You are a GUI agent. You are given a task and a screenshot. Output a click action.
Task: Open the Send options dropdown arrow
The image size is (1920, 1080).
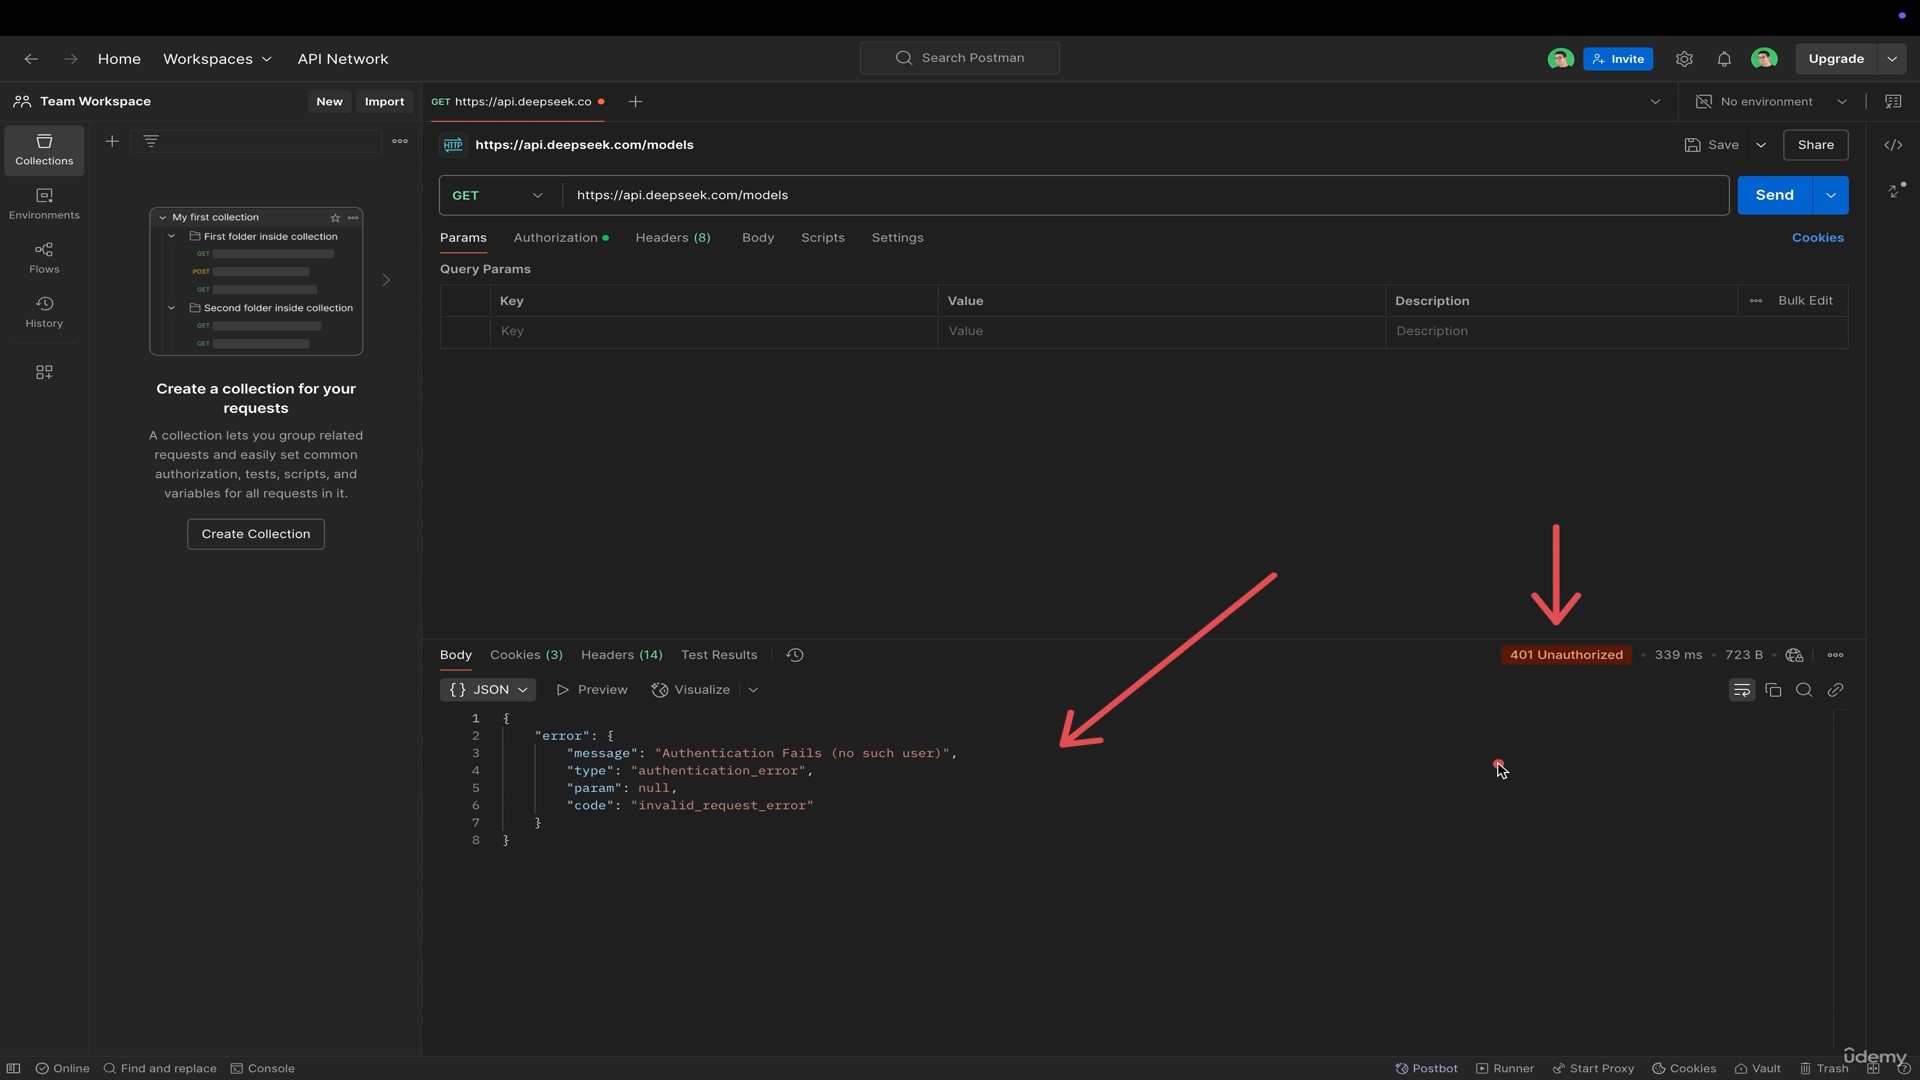click(x=1831, y=195)
